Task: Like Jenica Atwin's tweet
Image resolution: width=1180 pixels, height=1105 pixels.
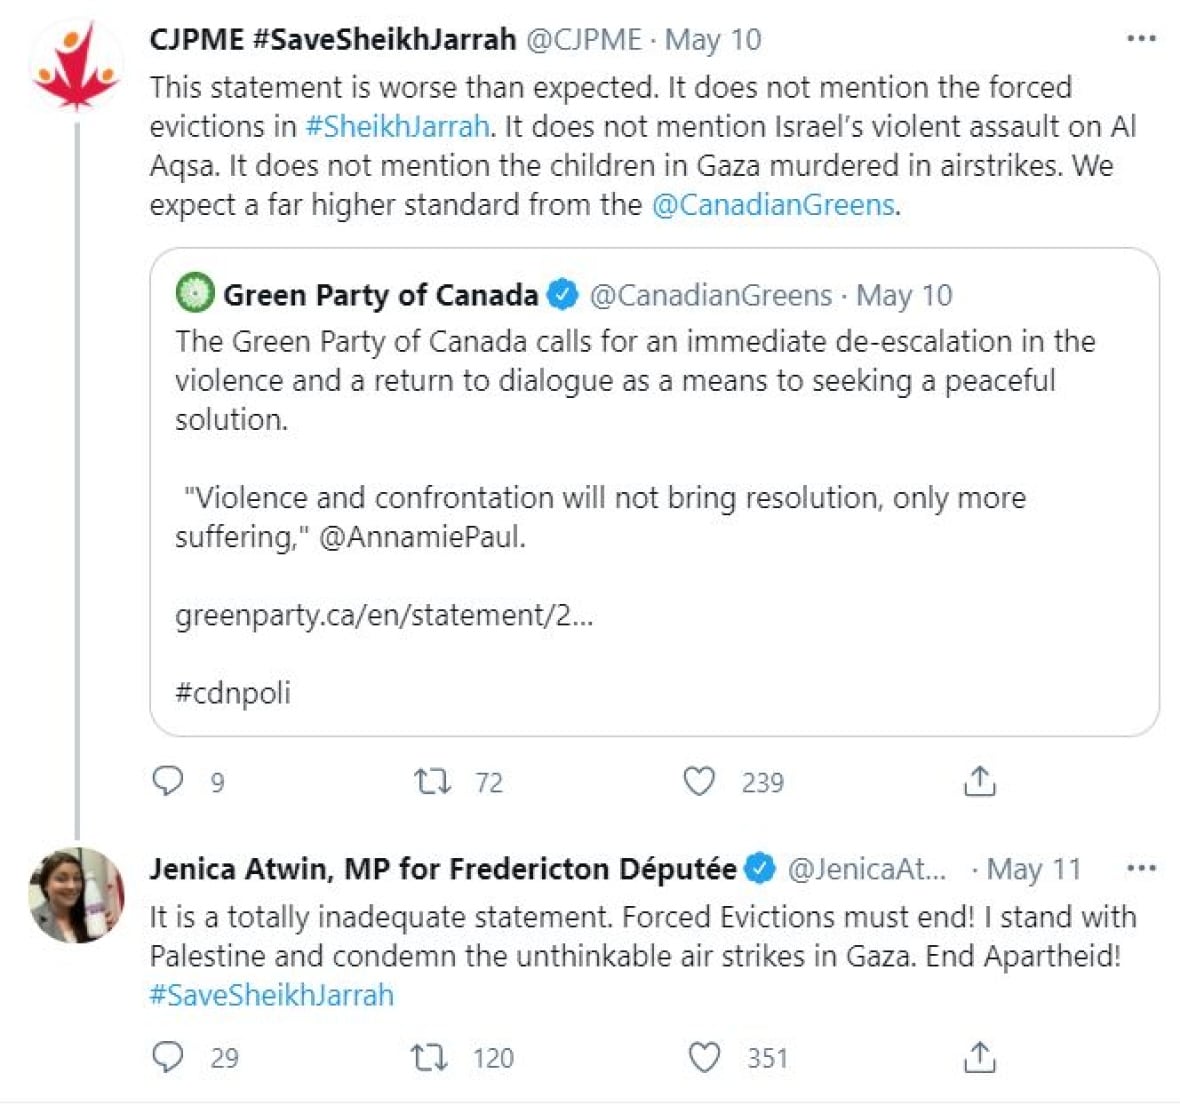Action: tap(704, 1057)
